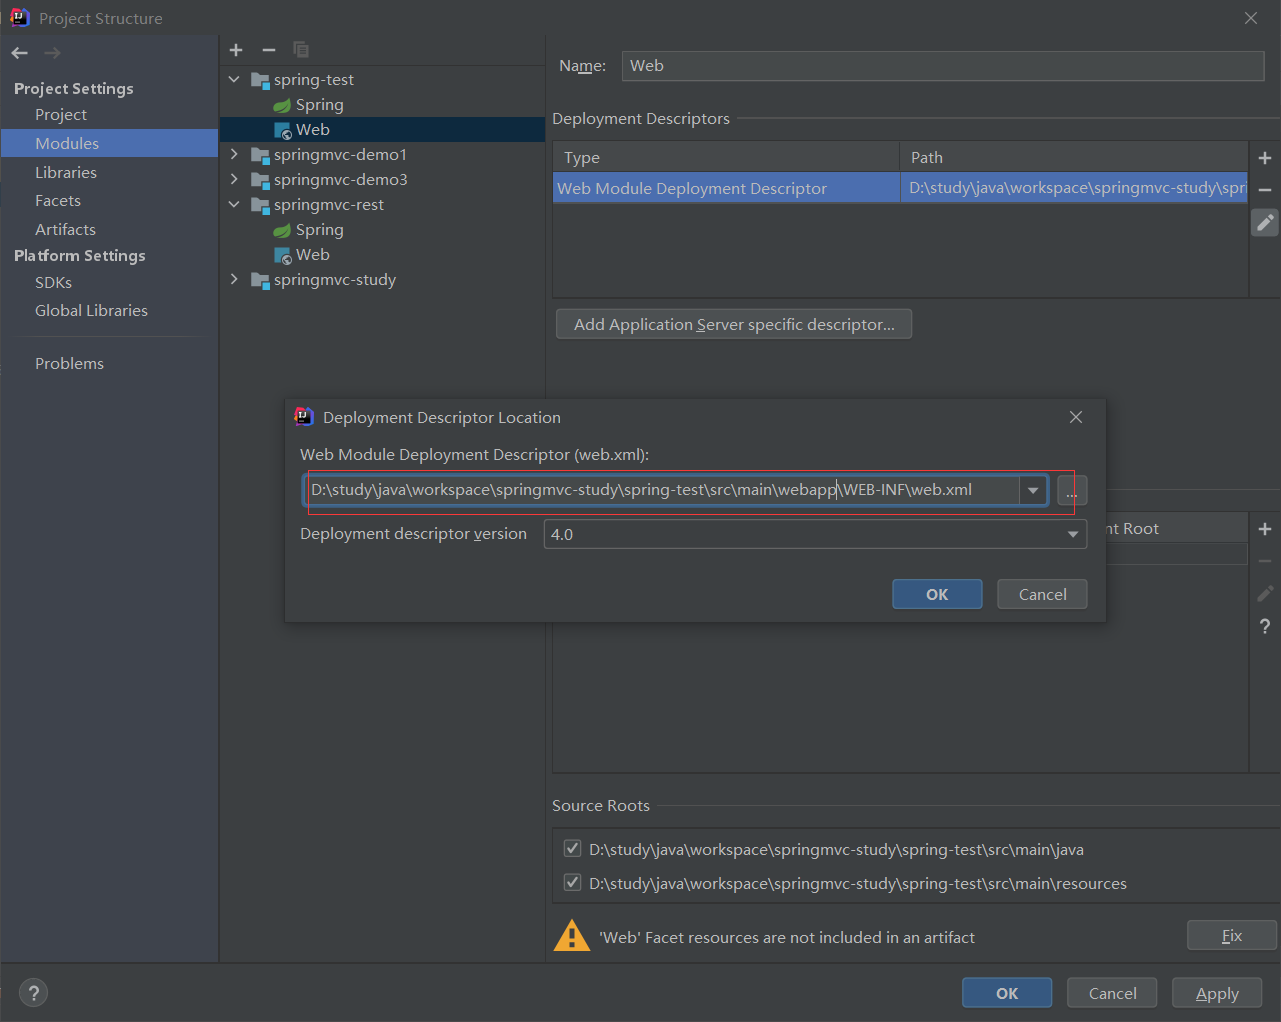The image size is (1281, 1022).
Task: Remove selected module with the minus icon
Action: (268, 50)
